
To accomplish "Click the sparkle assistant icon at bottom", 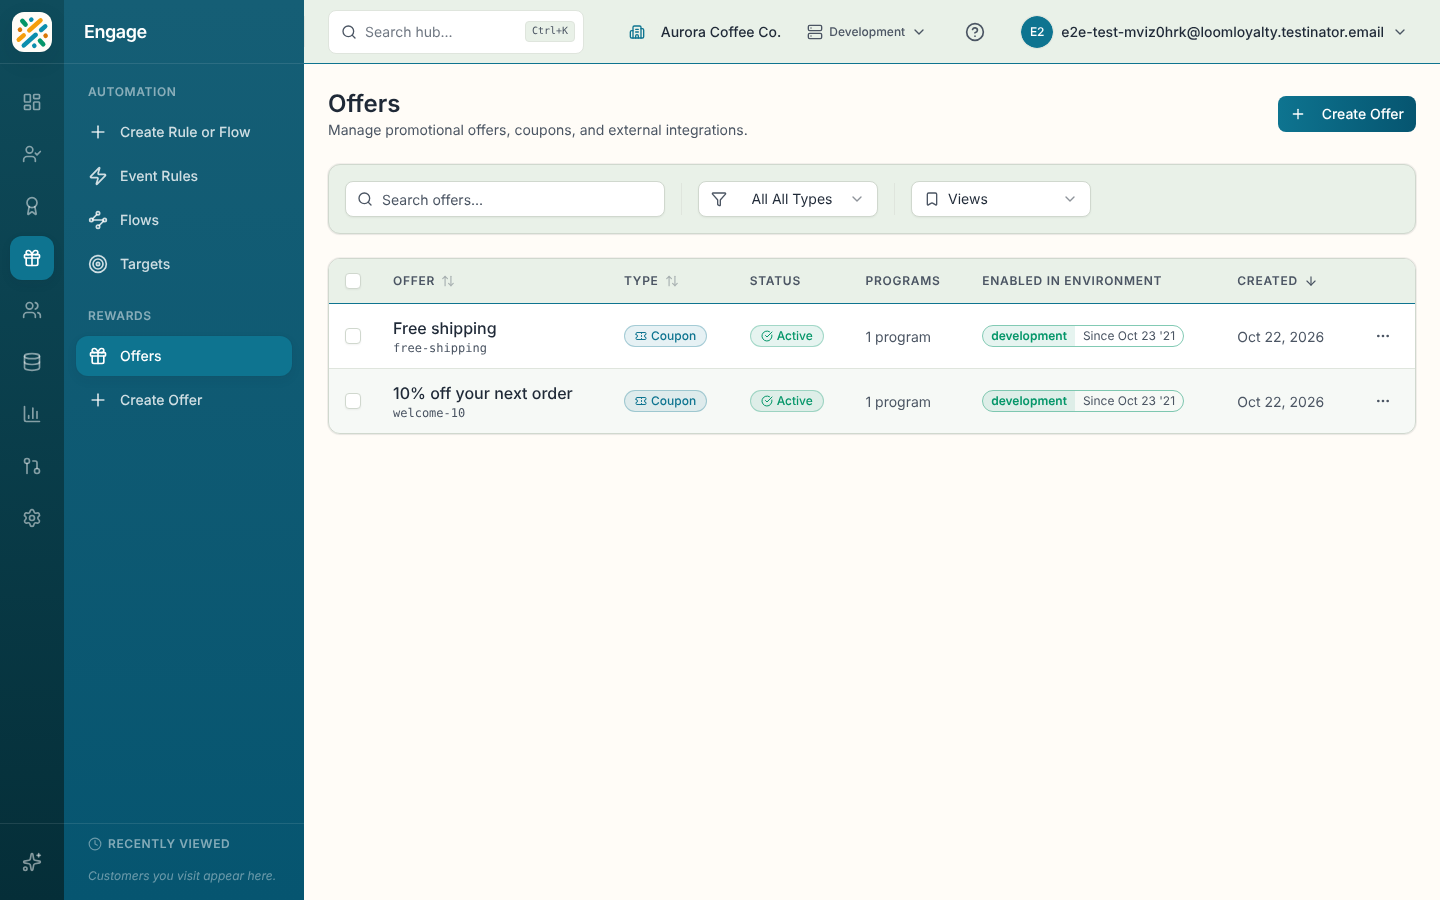I will click(32, 862).
